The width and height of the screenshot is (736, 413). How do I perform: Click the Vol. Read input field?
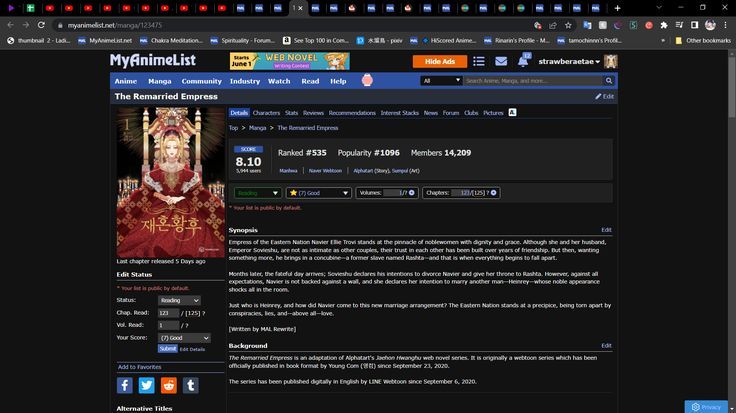(x=169, y=325)
